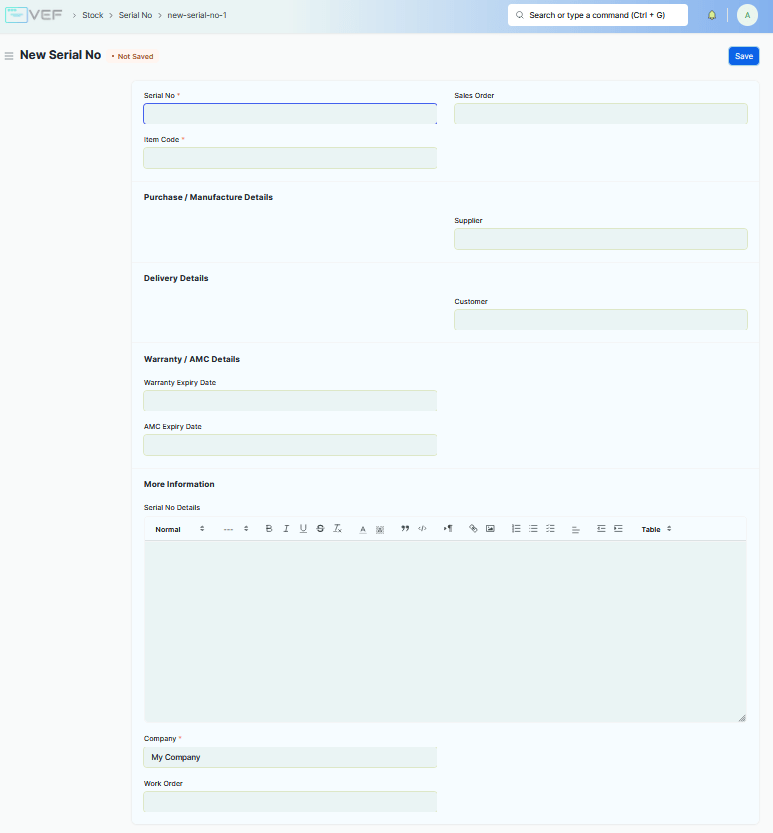Open the user avatar menu
The width and height of the screenshot is (773, 833).
pos(747,15)
